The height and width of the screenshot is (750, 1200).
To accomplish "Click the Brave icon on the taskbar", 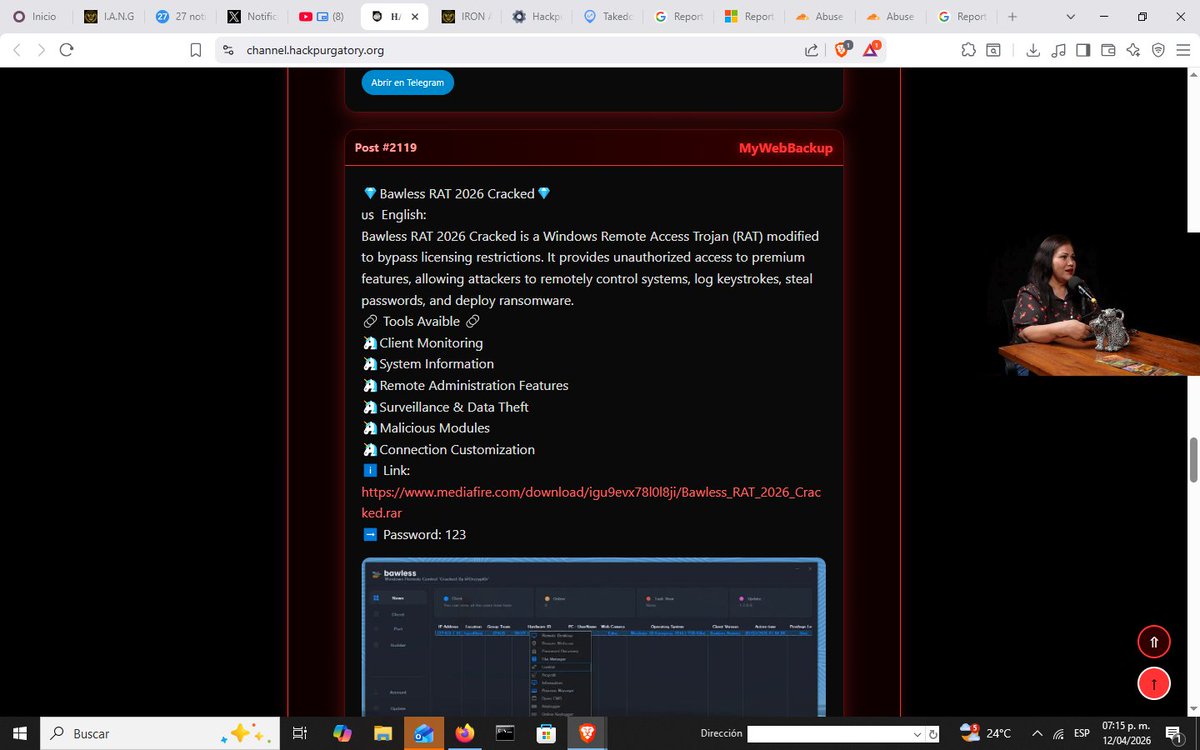I will click(586, 733).
